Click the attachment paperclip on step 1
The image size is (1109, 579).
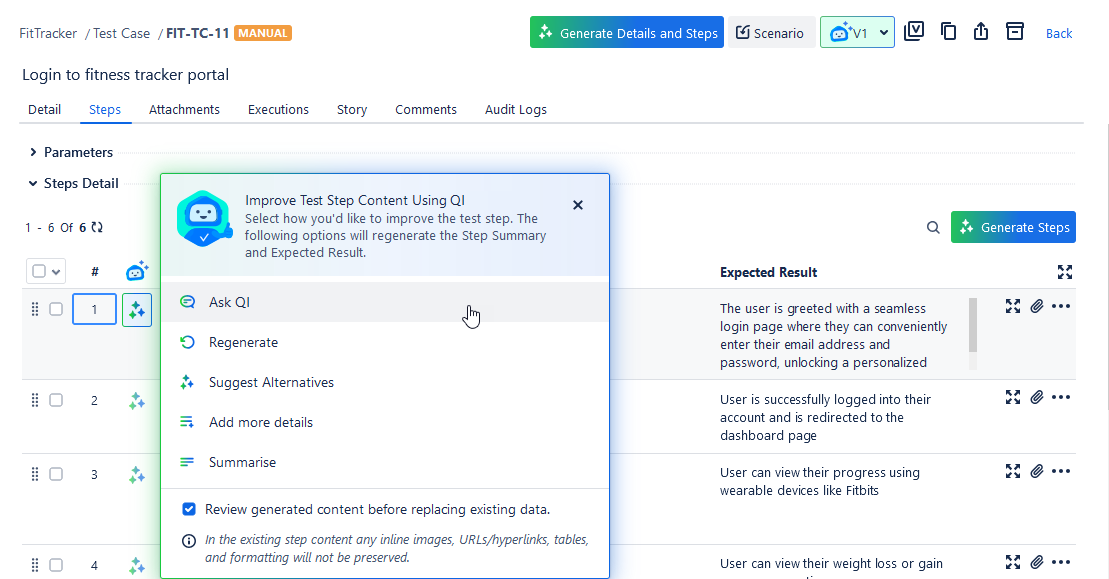[1037, 307]
